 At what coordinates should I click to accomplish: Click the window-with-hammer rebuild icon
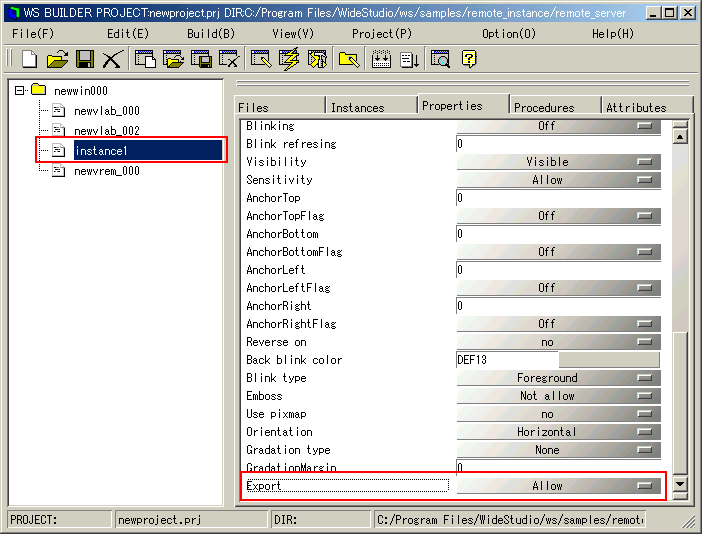[317, 59]
